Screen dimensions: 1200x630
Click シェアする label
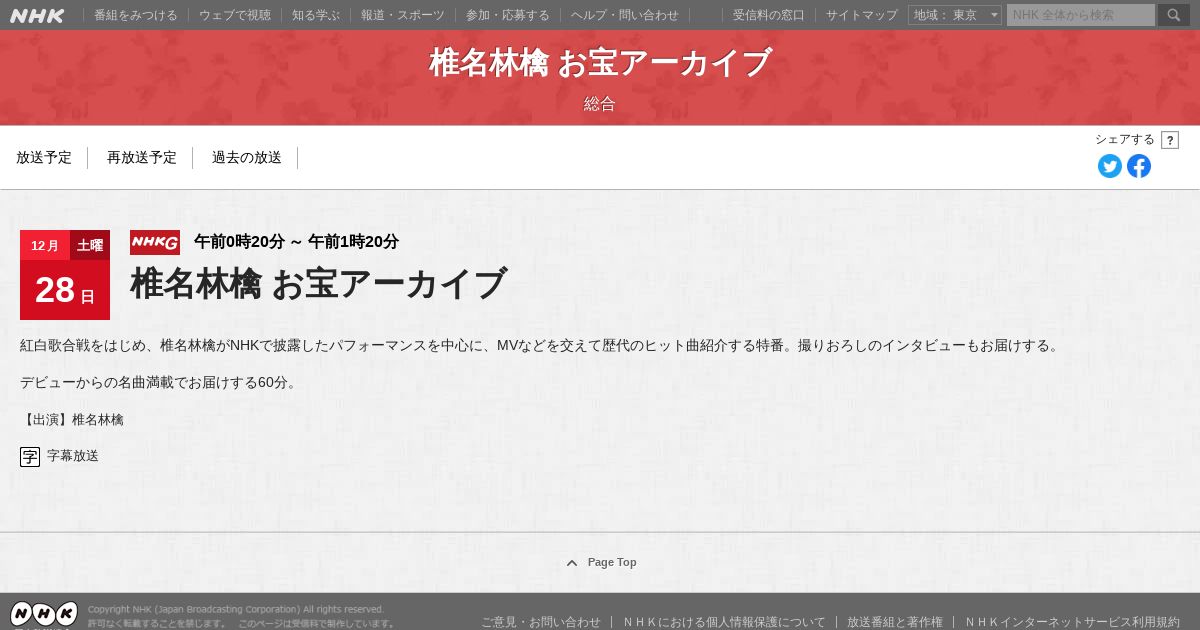coord(1125,140)
